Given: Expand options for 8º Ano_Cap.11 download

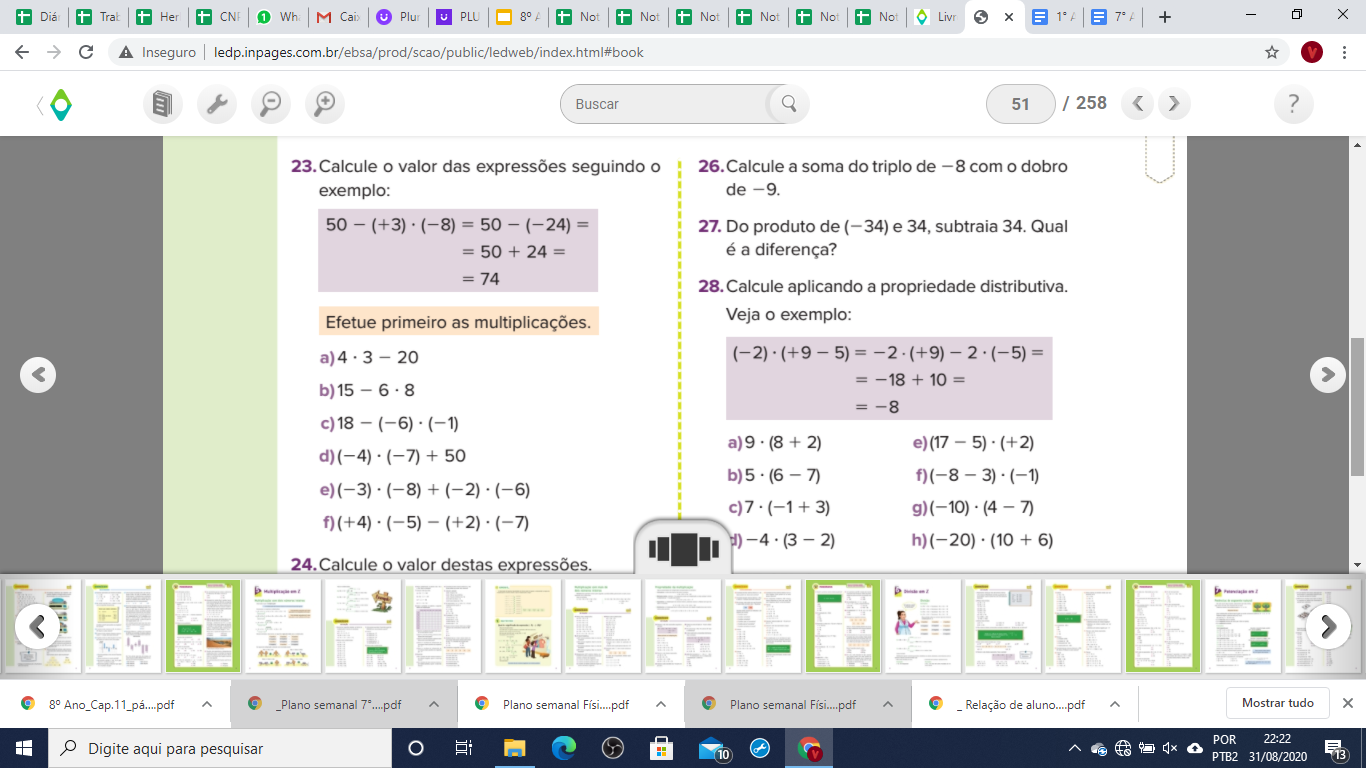Looking at the screenshot, I should [x=207, y=704].
